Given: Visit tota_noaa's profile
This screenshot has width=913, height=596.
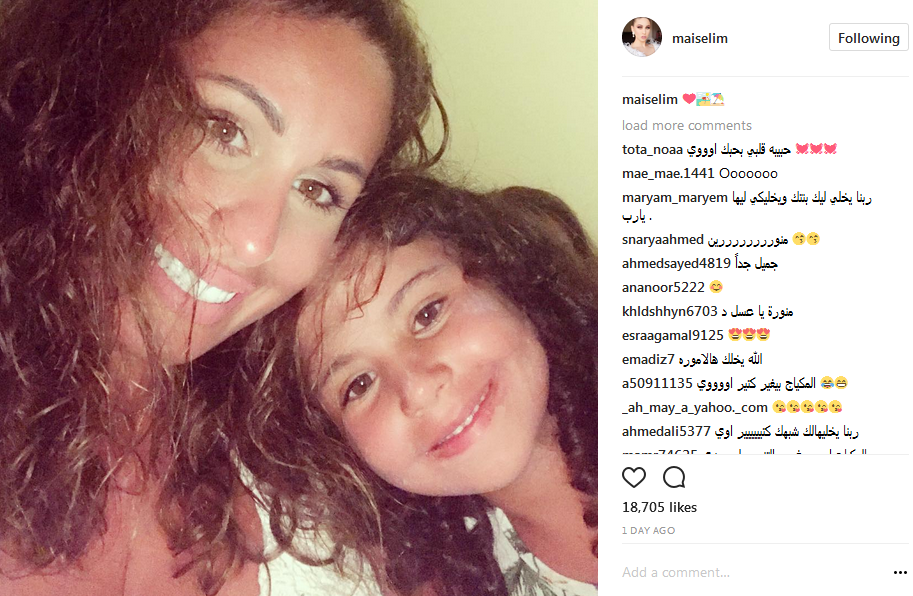Looking at the screenshot, I should coord(652,150).
